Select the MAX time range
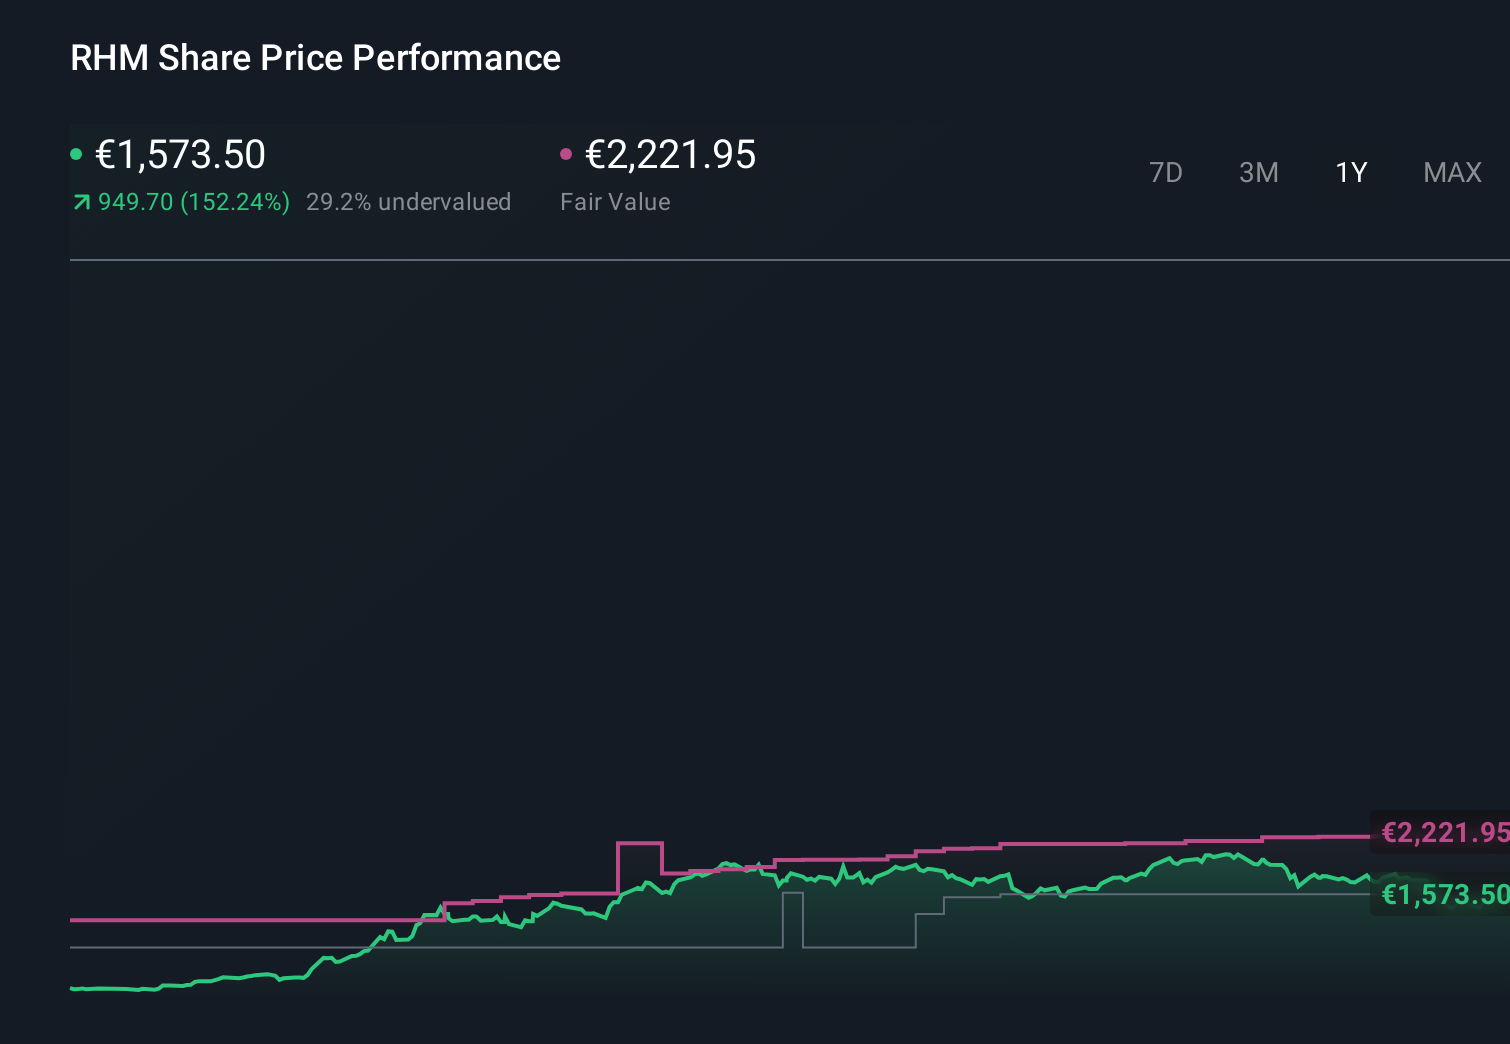This screenshot has width=1510, height=1044. click(x=1452, y=172)
